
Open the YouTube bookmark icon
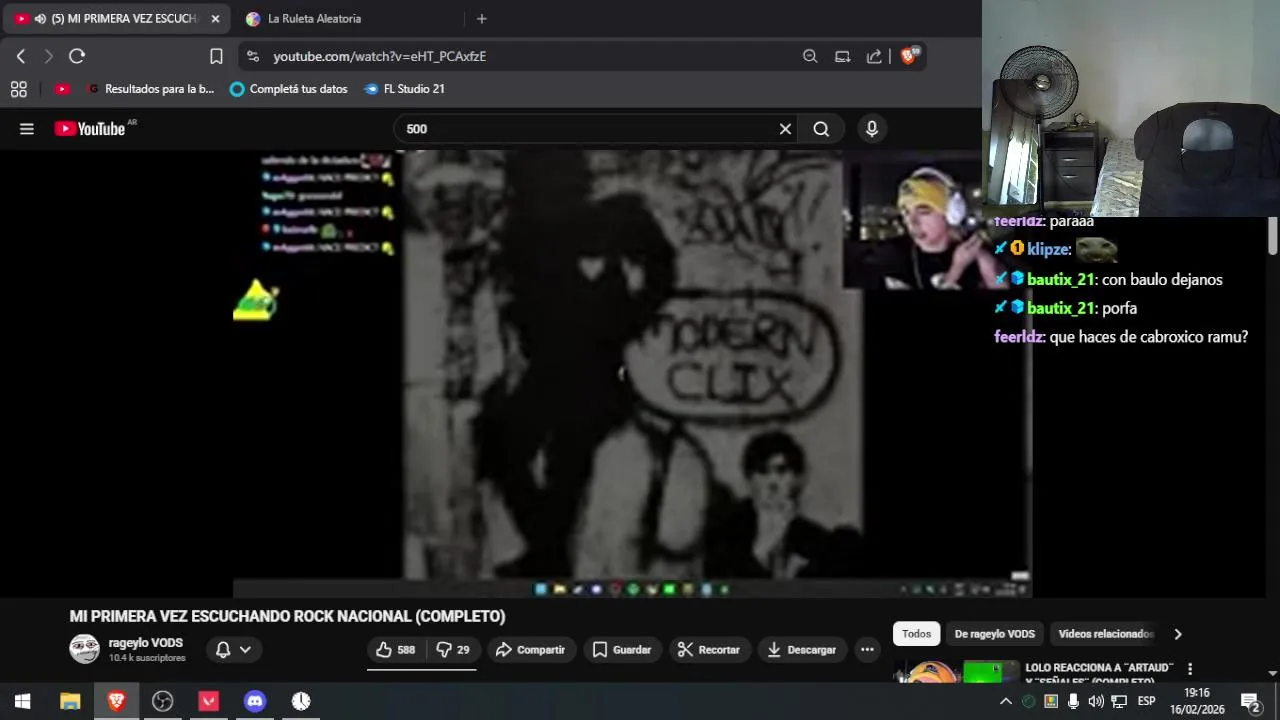coord(62,89)
